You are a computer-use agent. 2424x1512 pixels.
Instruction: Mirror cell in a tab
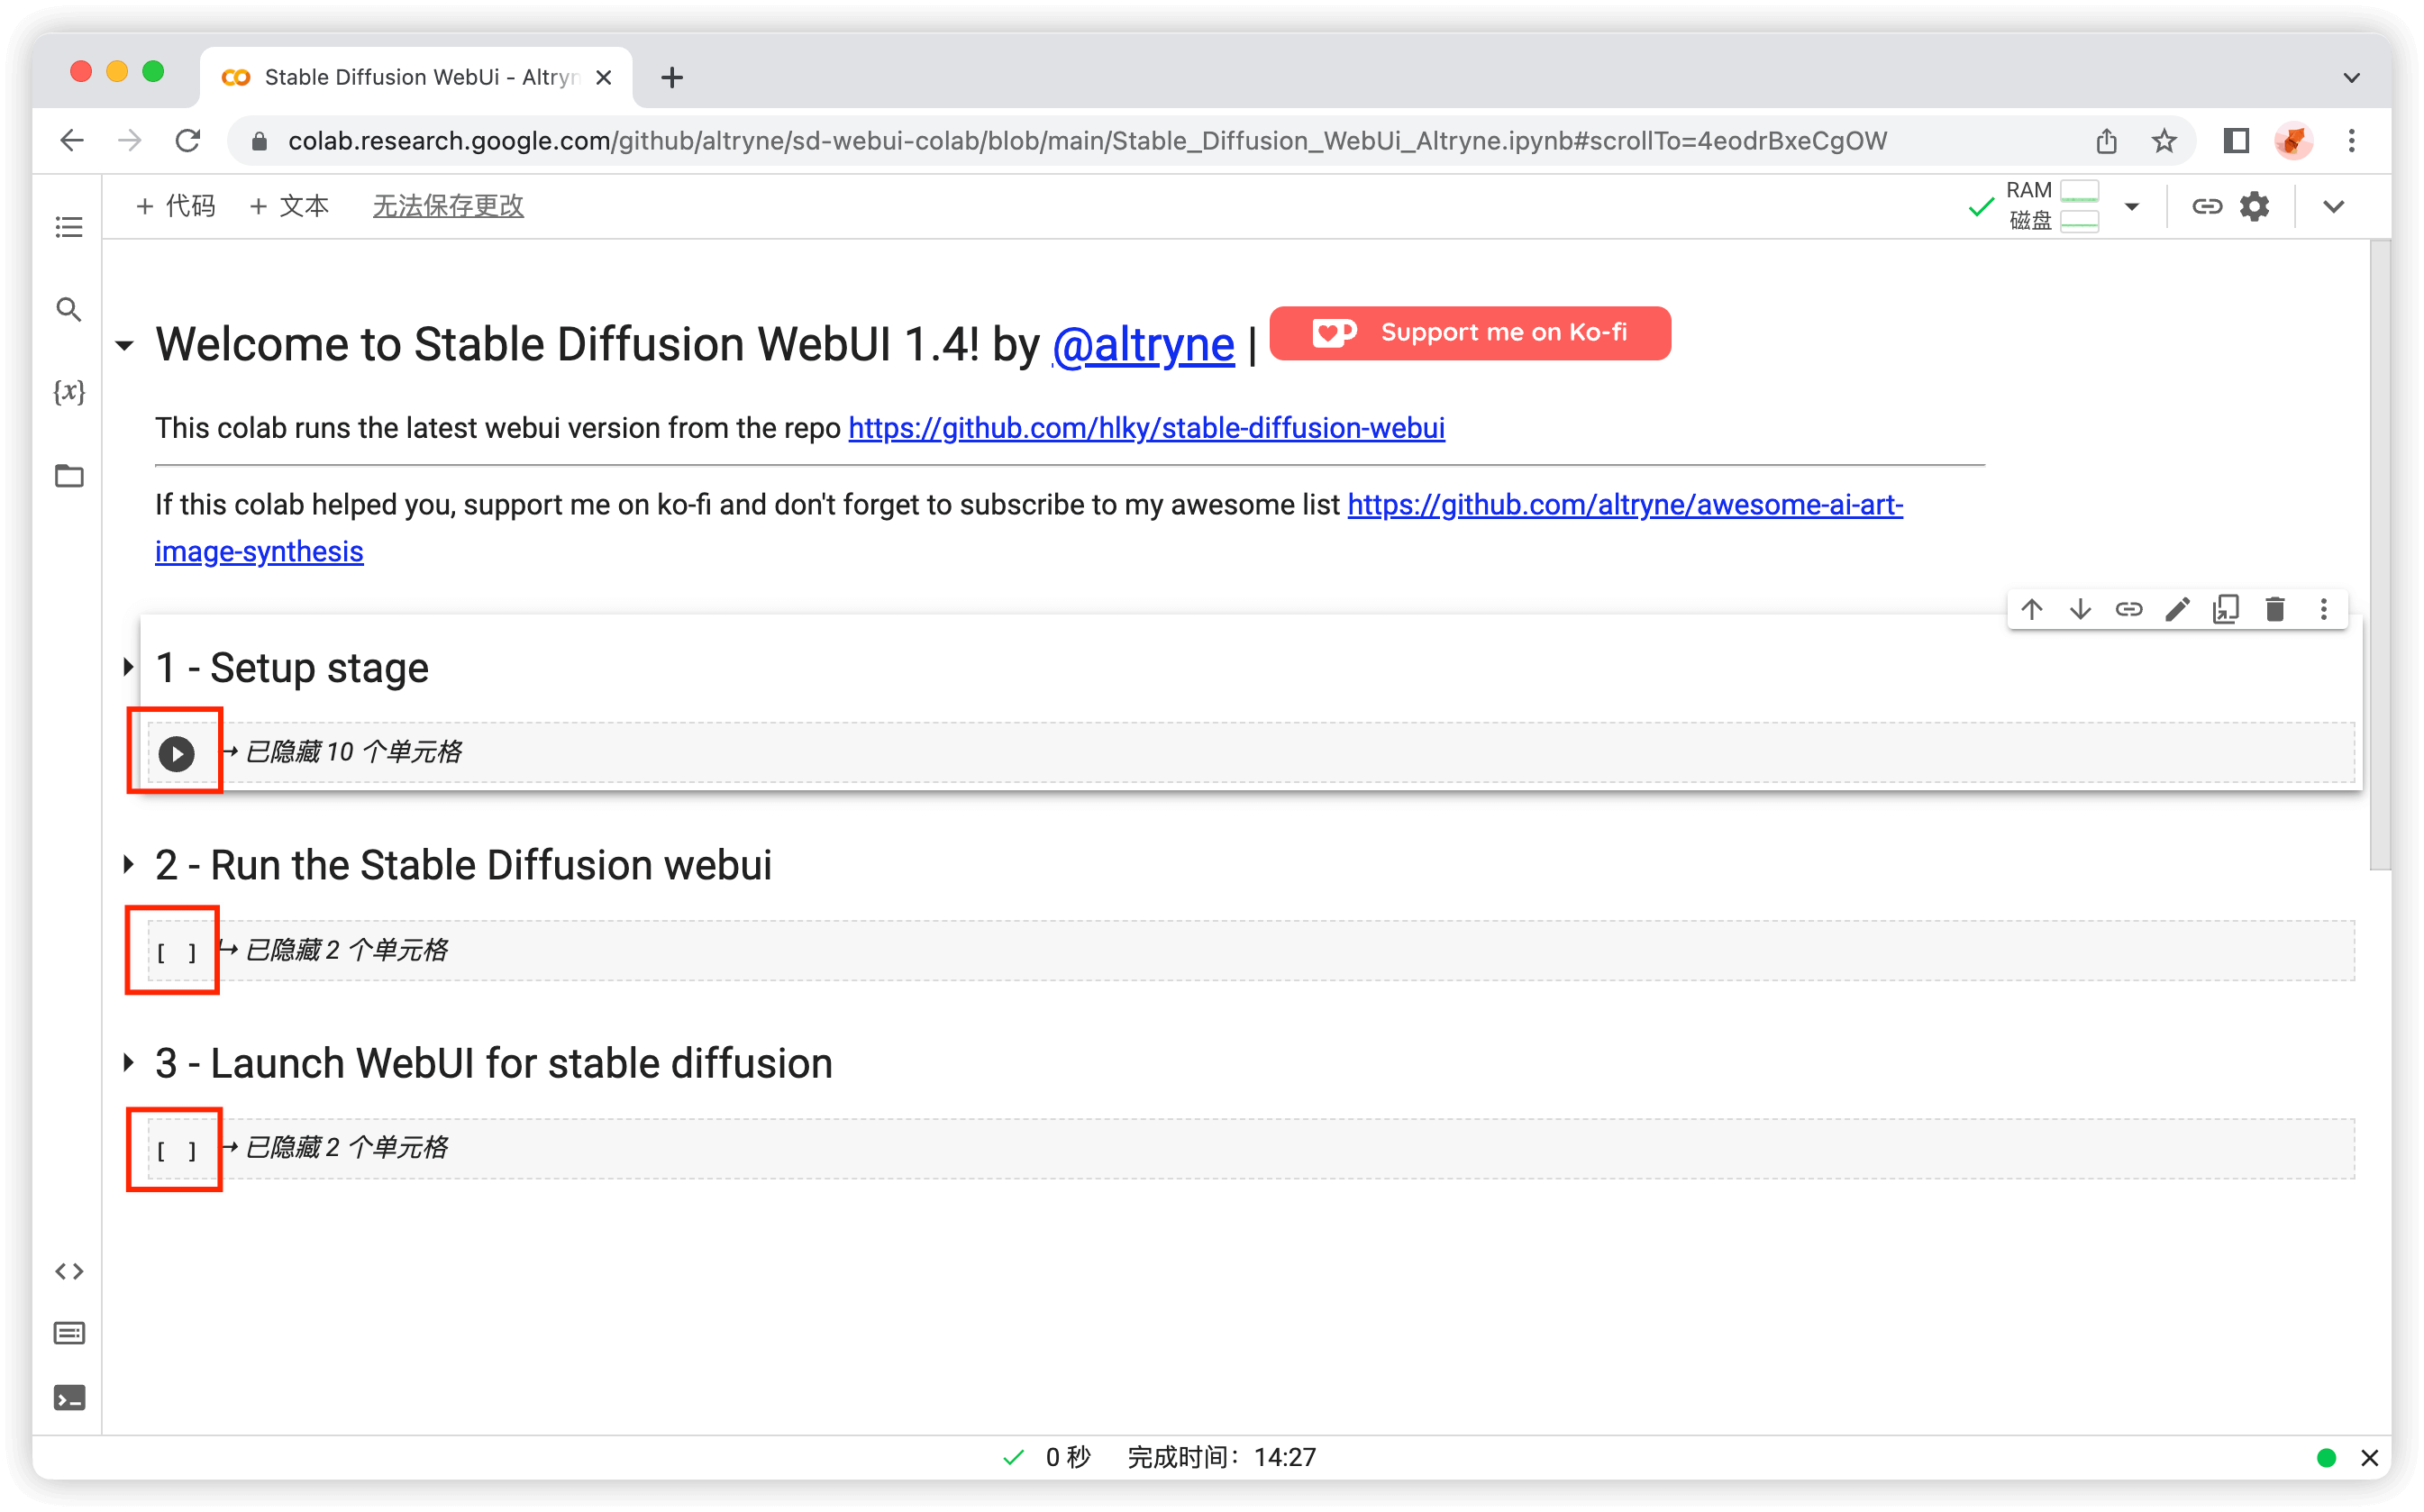click(2226, 609)
